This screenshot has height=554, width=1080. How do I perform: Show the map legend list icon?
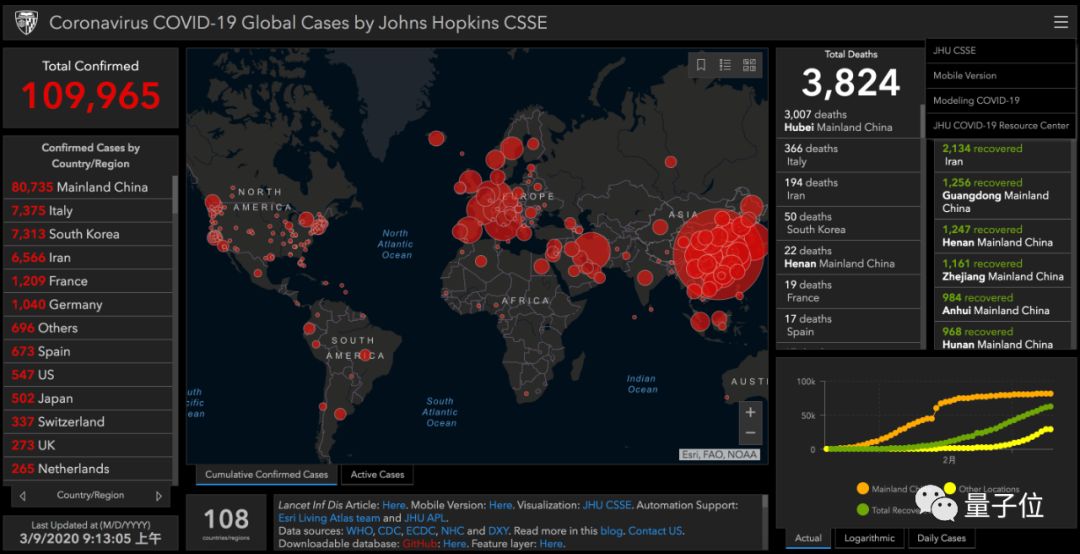[x=725, y=65]
